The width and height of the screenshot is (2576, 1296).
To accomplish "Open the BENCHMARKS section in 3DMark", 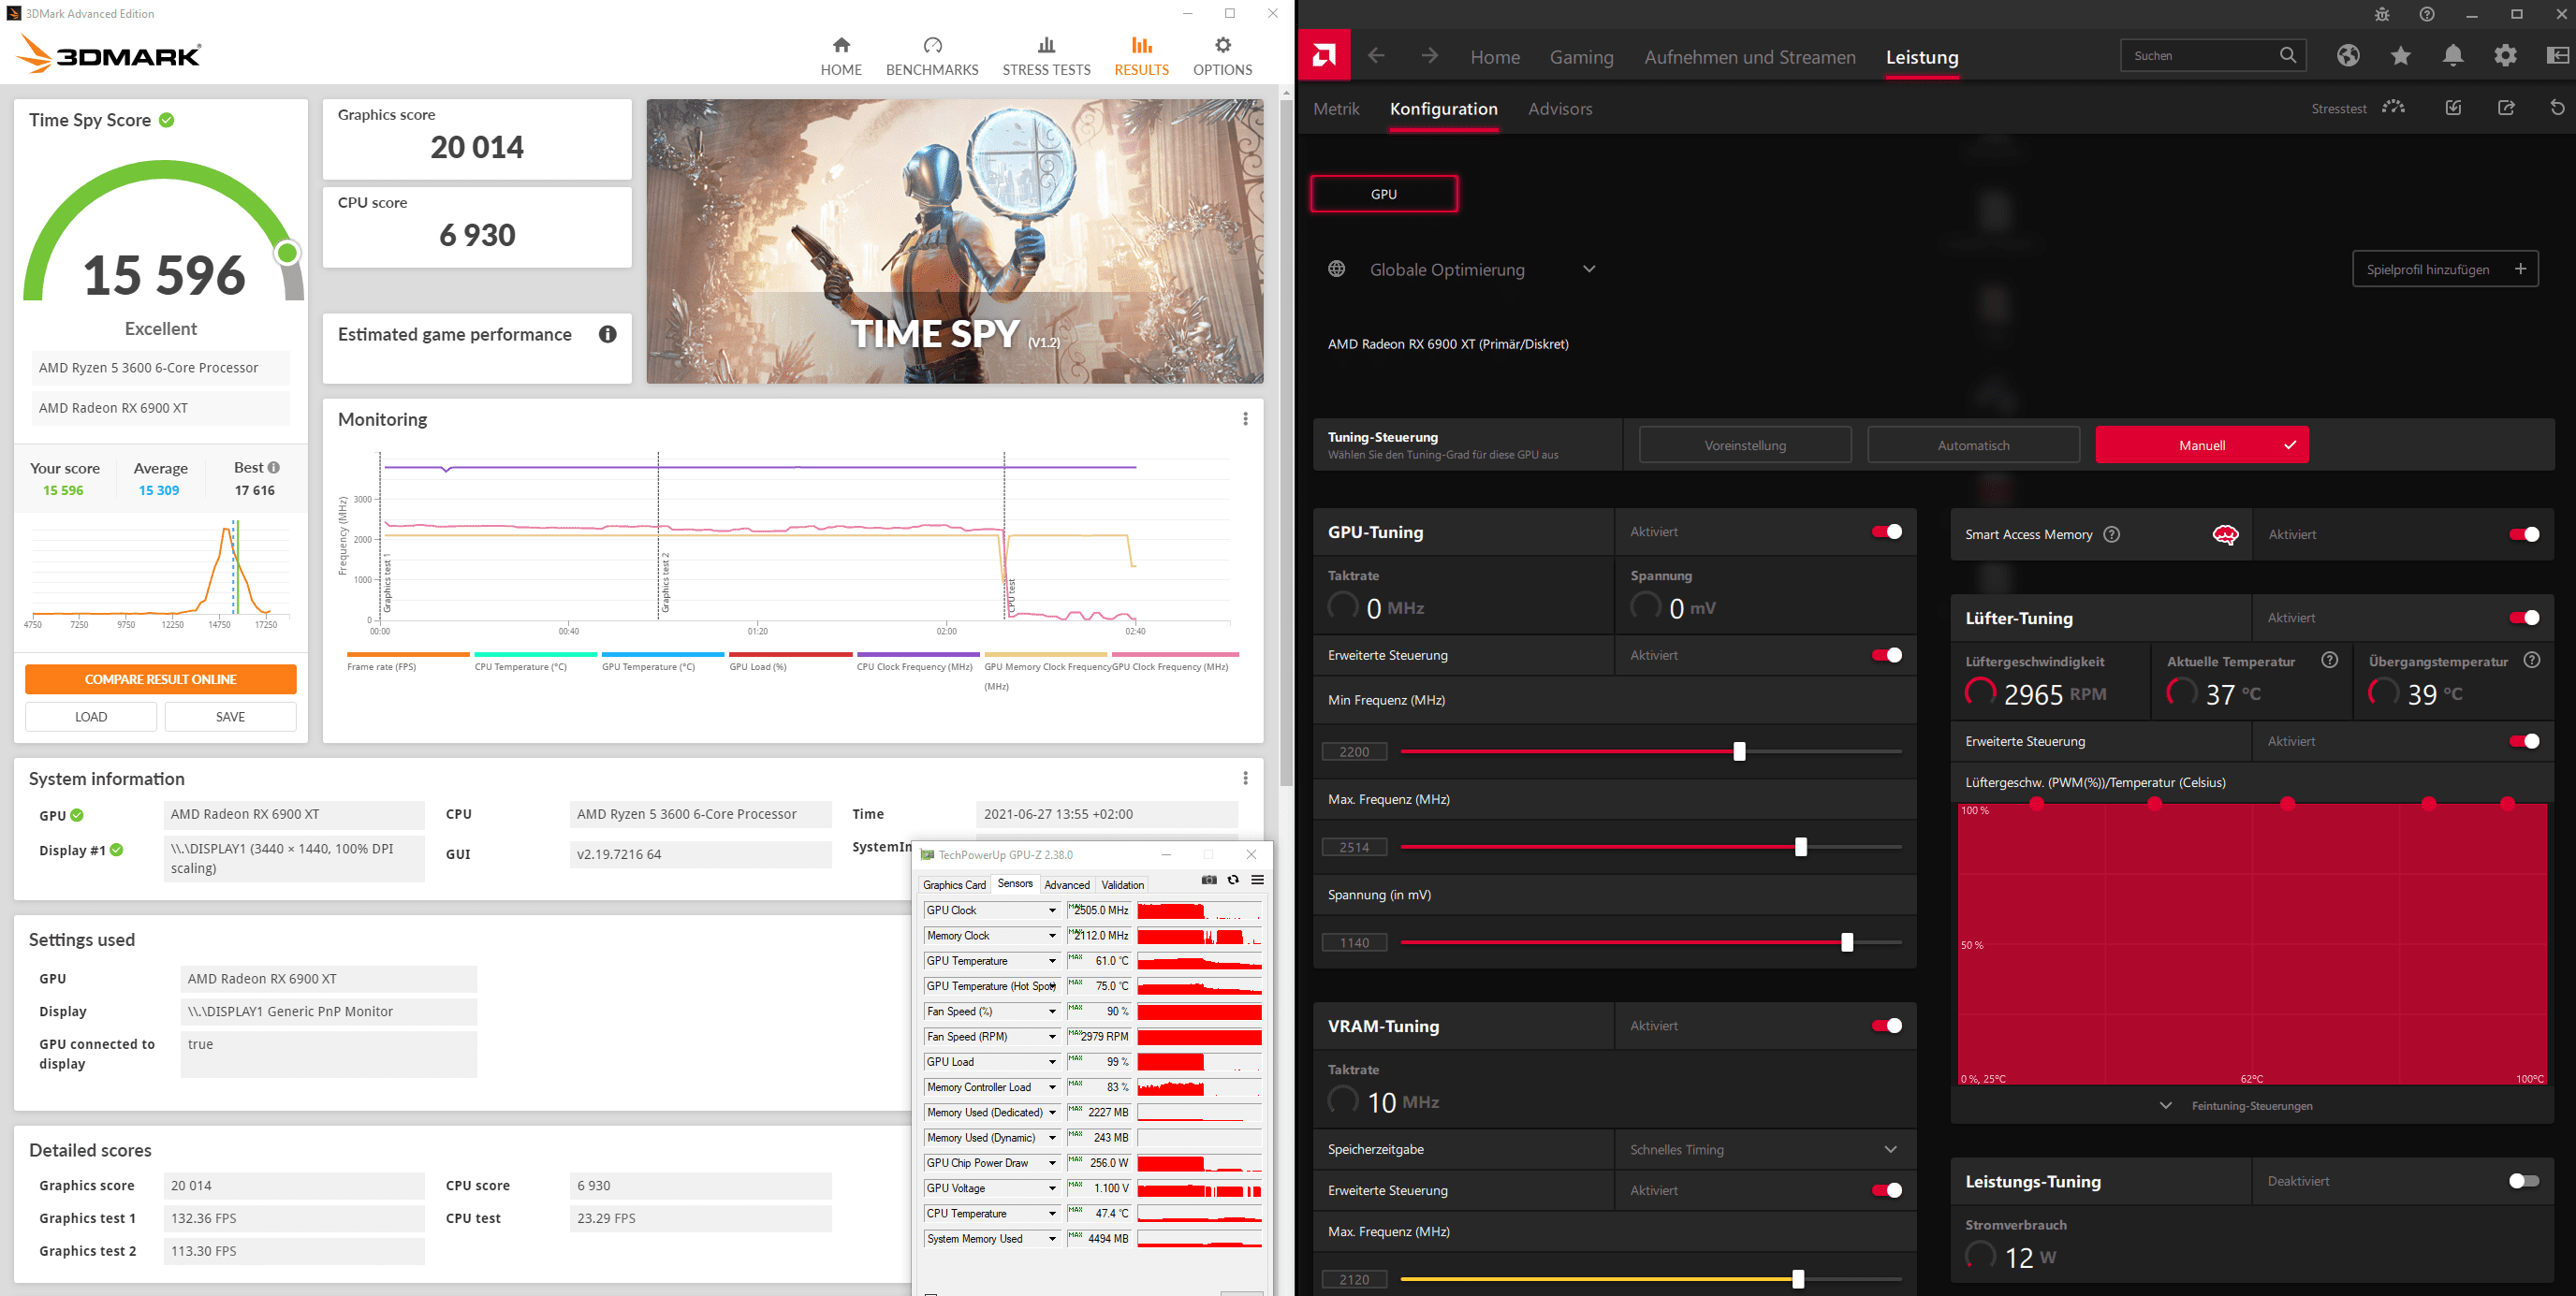I will pyautogui.click(x=932, y=56).
